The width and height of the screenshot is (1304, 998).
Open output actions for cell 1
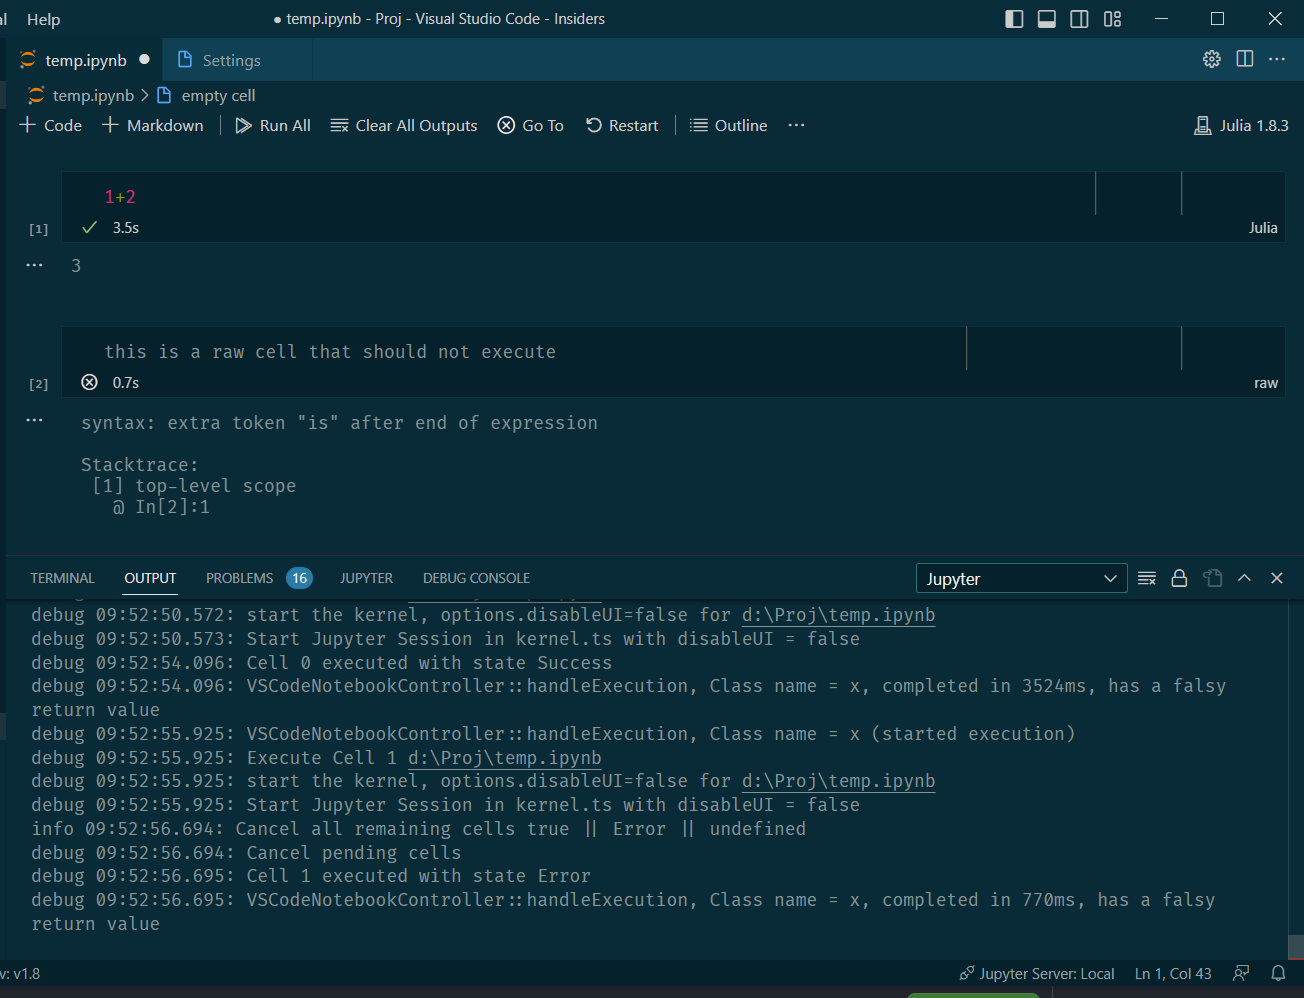[x=34, y=265]
